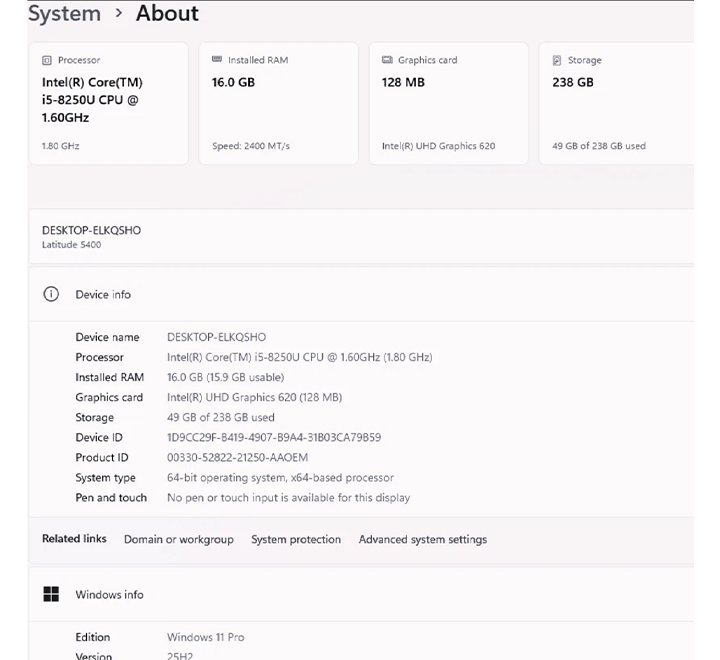Select the Device ID value 1D9CC29F-B419

tap(274, 438)
